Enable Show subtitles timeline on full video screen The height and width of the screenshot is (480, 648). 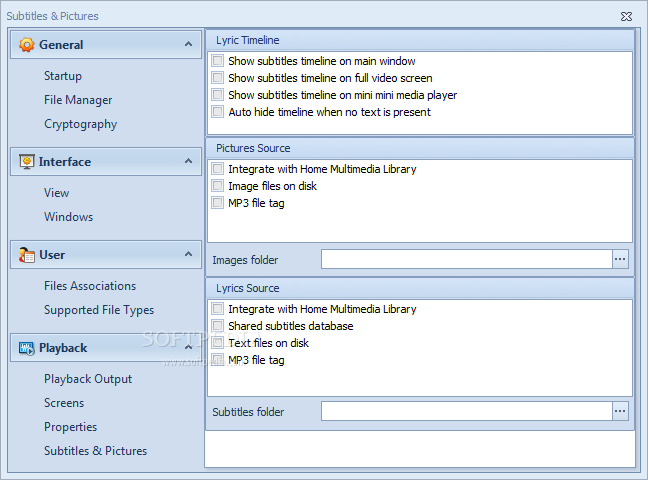click(x=217, y=78)
